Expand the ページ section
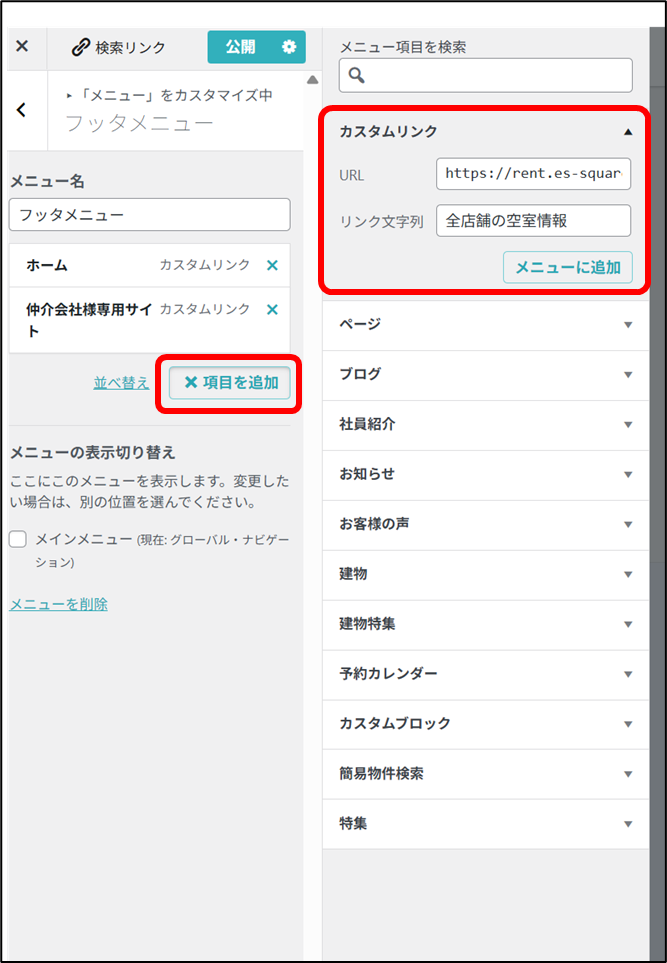Image resolution: width=667 pixels, height=963 pixels. coord(627,324)
